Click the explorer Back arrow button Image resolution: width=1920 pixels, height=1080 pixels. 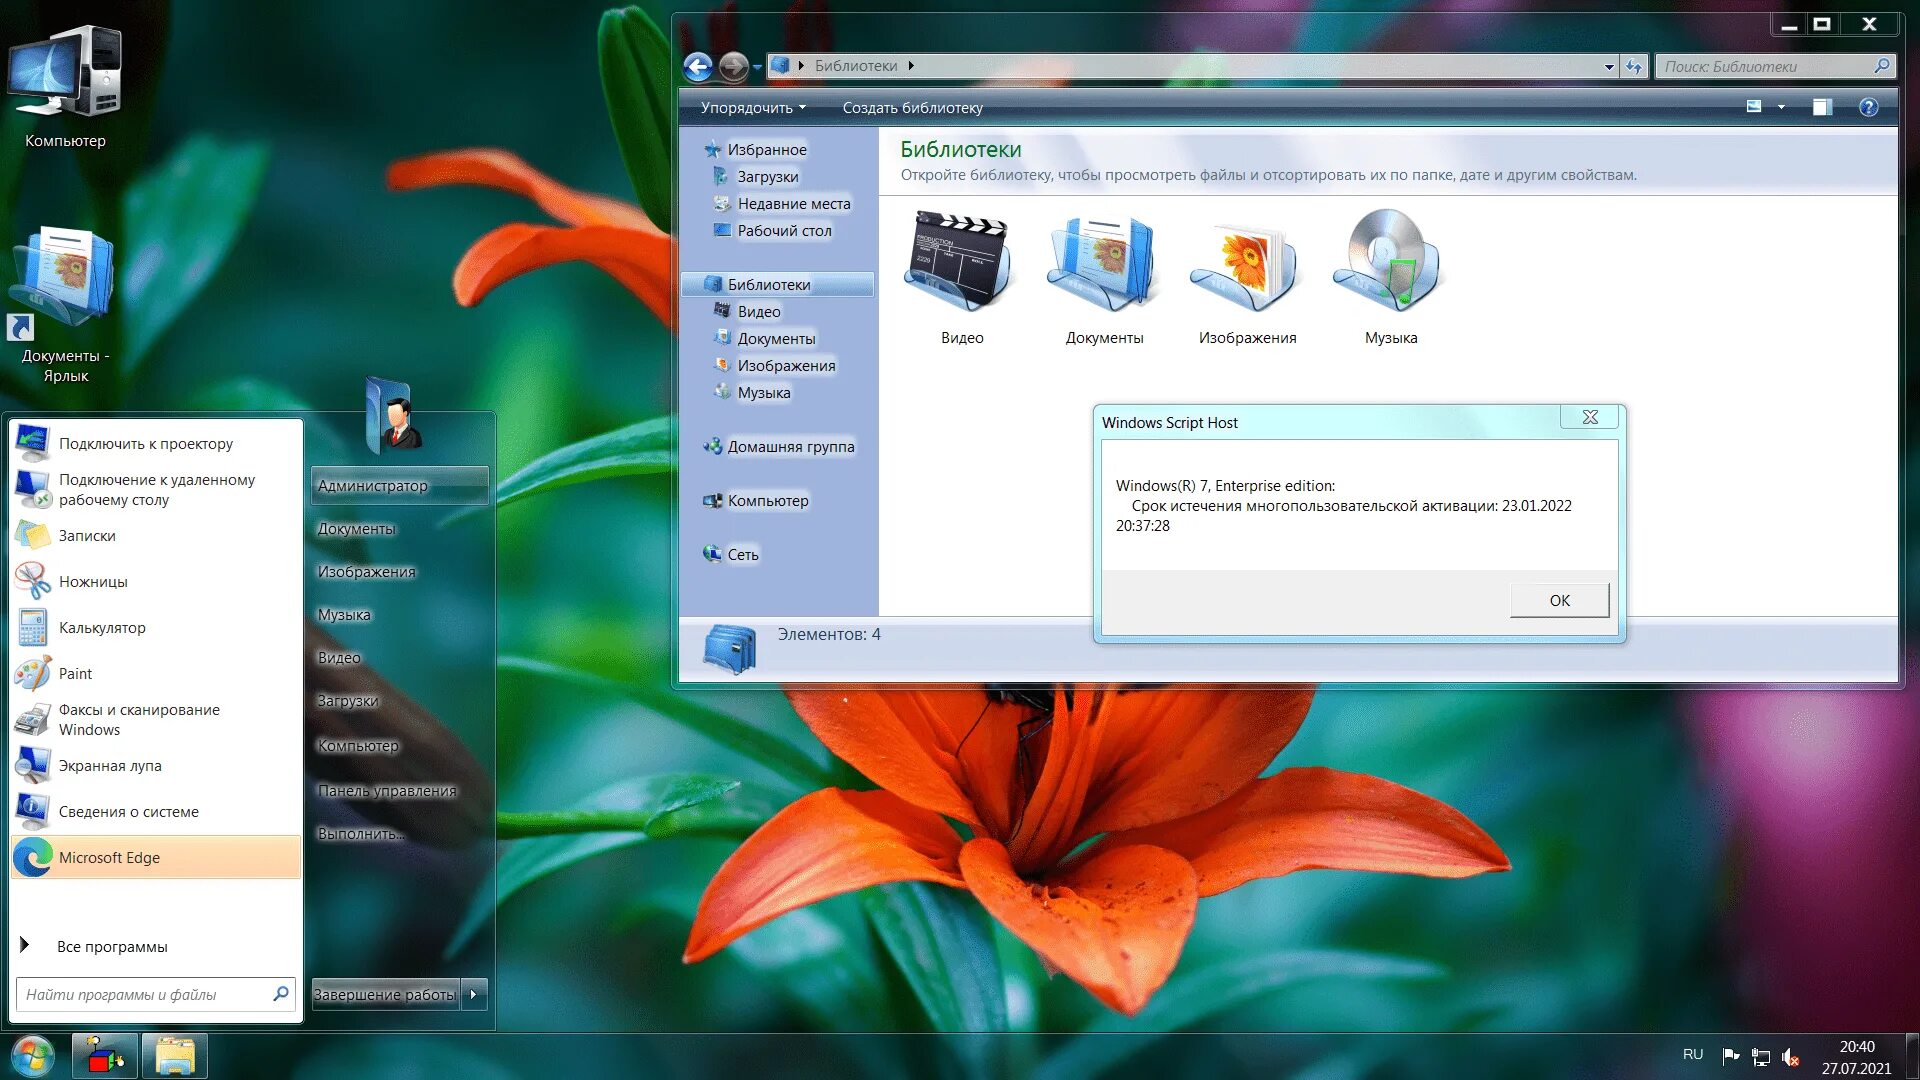[x=698, y=66]
